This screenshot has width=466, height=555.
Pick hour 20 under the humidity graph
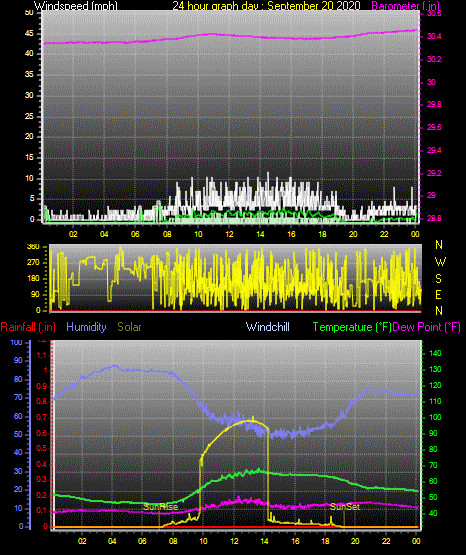(x=355, y=541)
